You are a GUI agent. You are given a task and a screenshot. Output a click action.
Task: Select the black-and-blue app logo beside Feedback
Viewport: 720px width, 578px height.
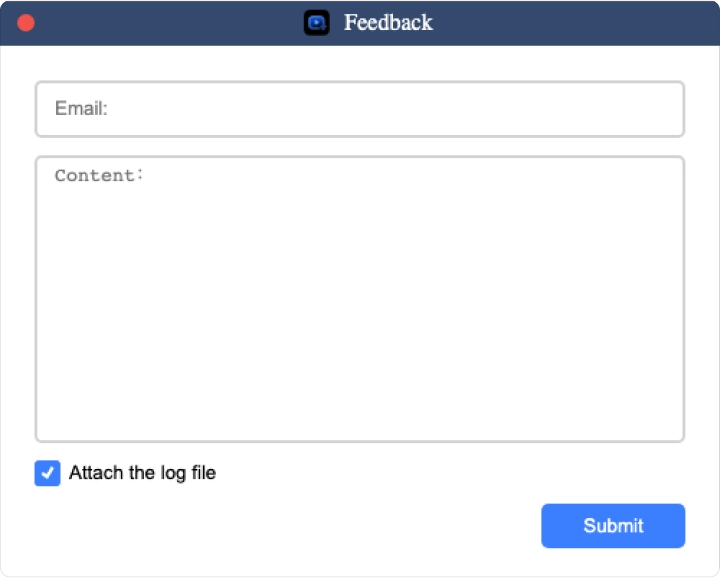tap(316, 22)
